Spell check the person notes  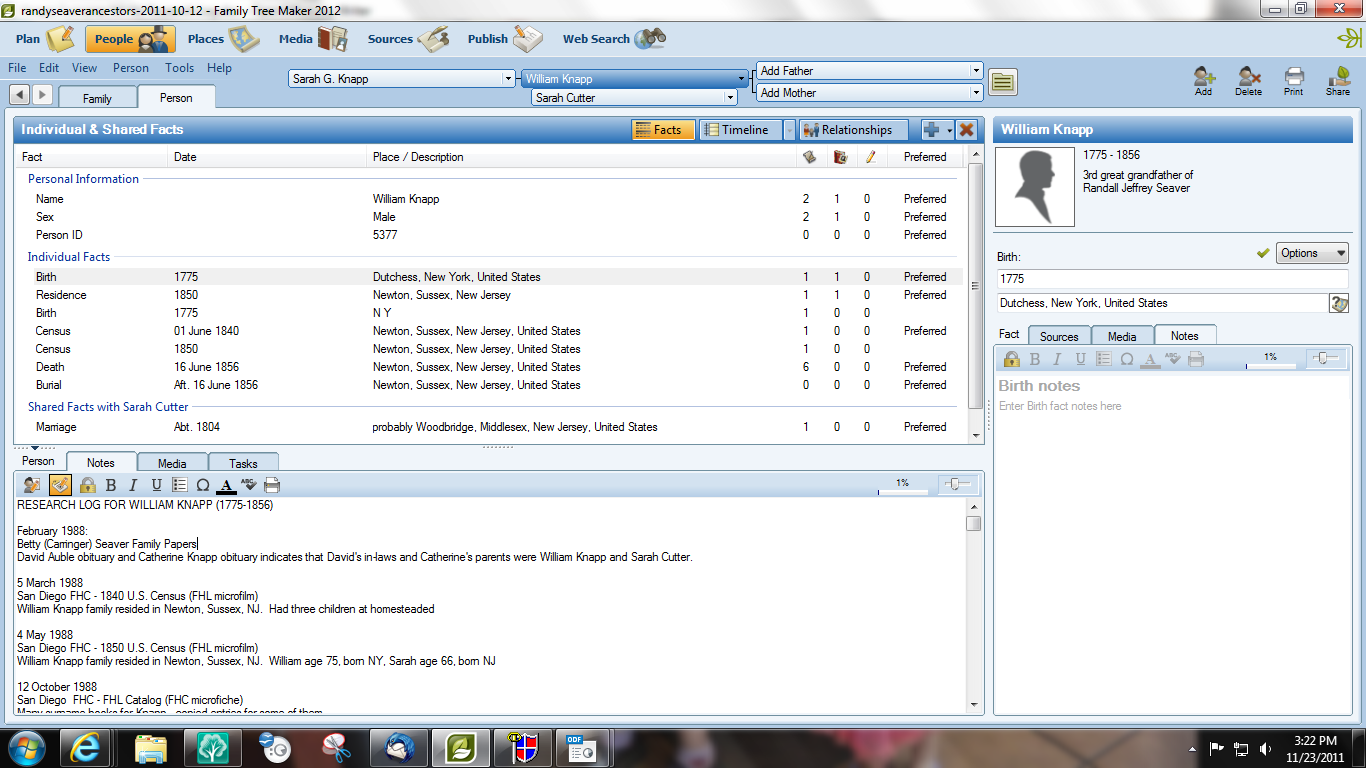coord(249,485)
